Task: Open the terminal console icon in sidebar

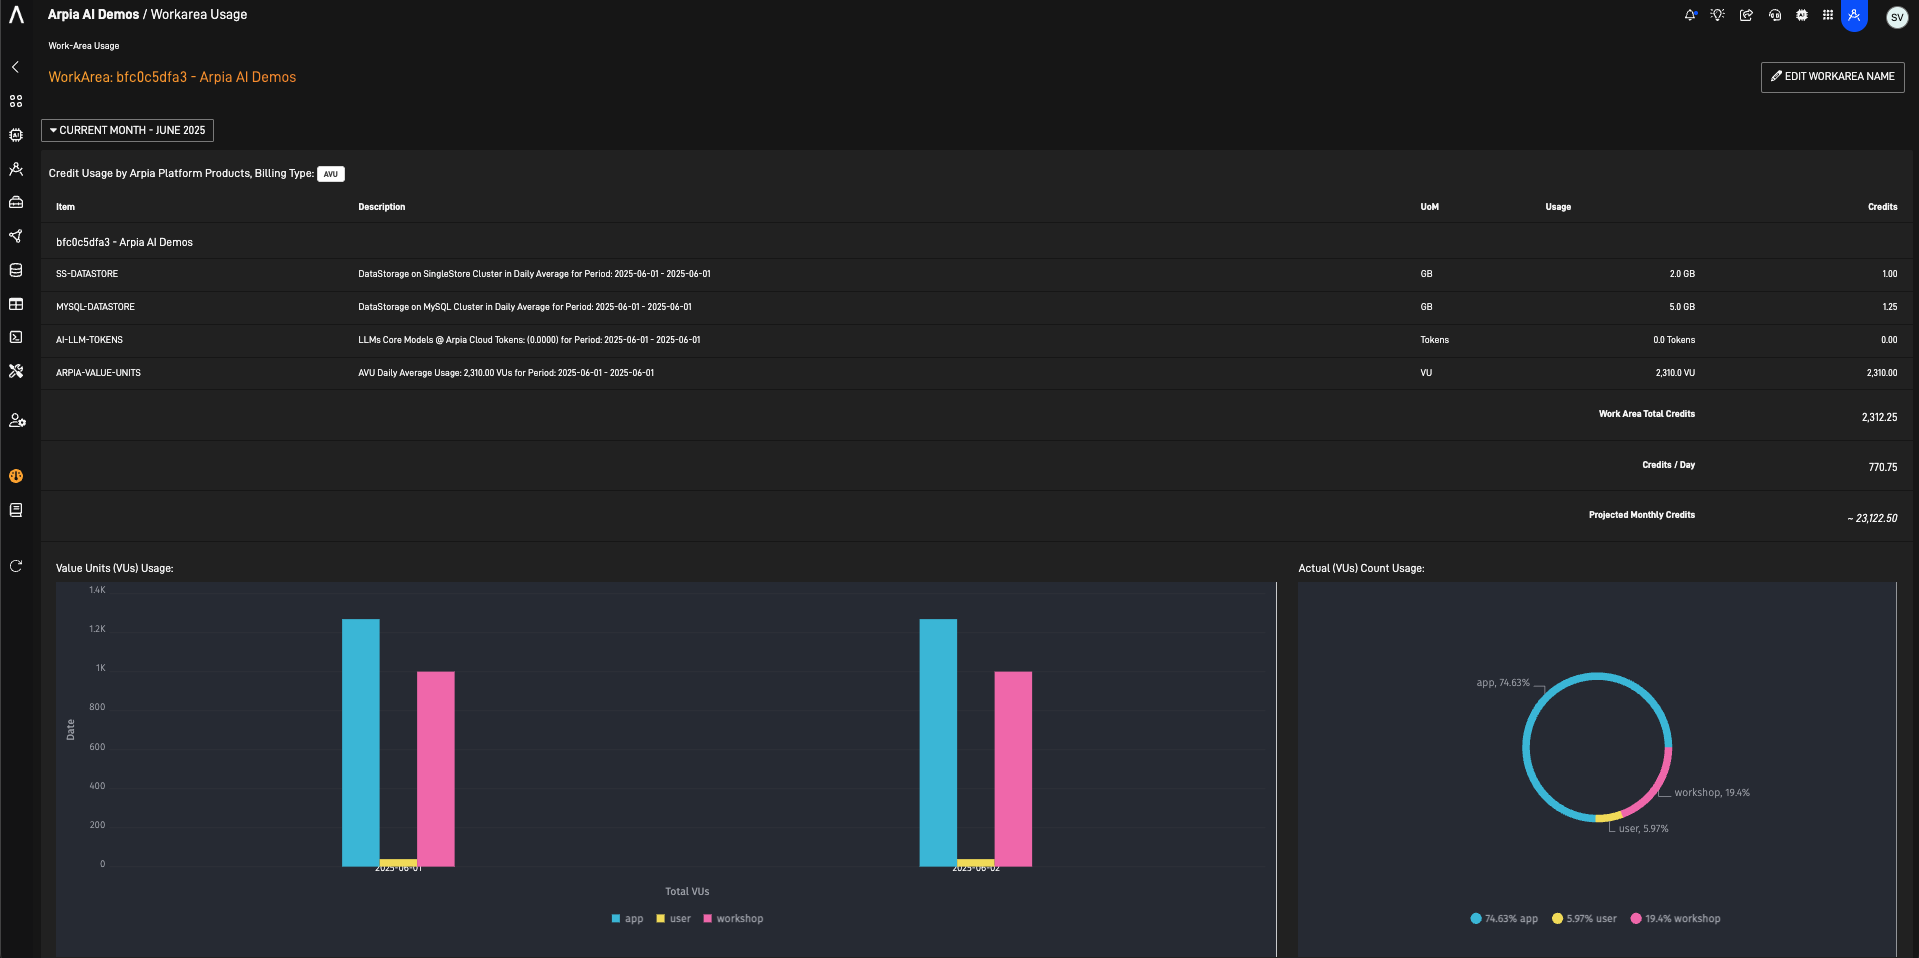Action: (16, 337)
